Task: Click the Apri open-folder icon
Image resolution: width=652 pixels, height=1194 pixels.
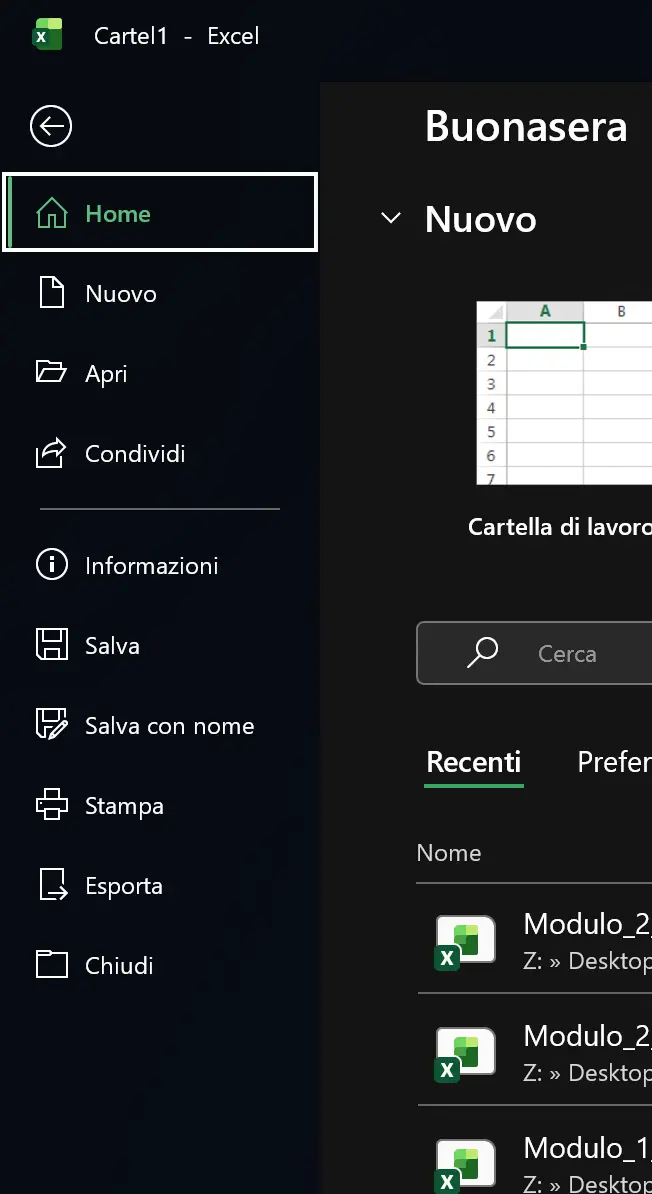Action: [51, 373]
